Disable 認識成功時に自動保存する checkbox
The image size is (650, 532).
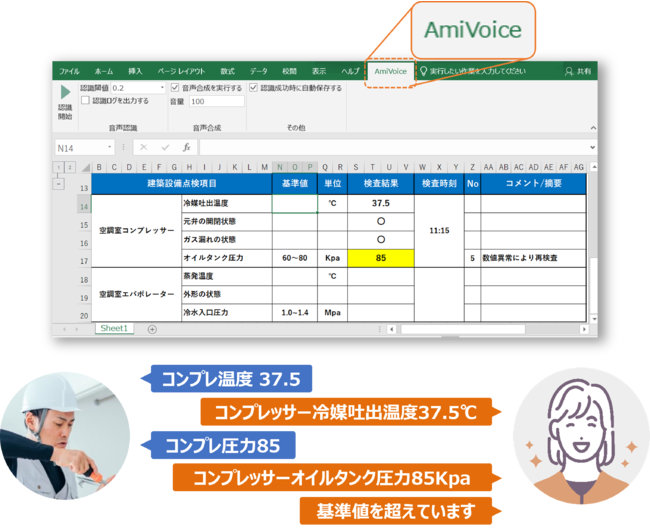[x=253, y=88]
